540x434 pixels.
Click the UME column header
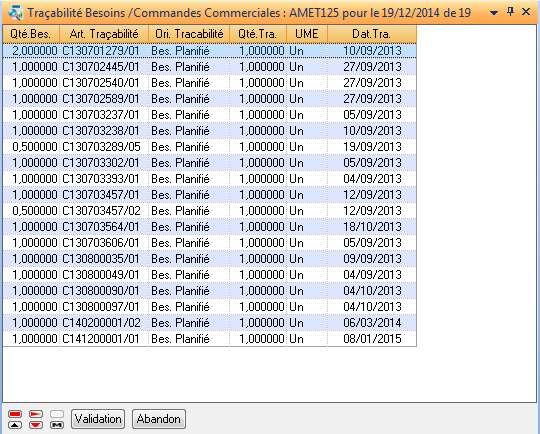307,34
